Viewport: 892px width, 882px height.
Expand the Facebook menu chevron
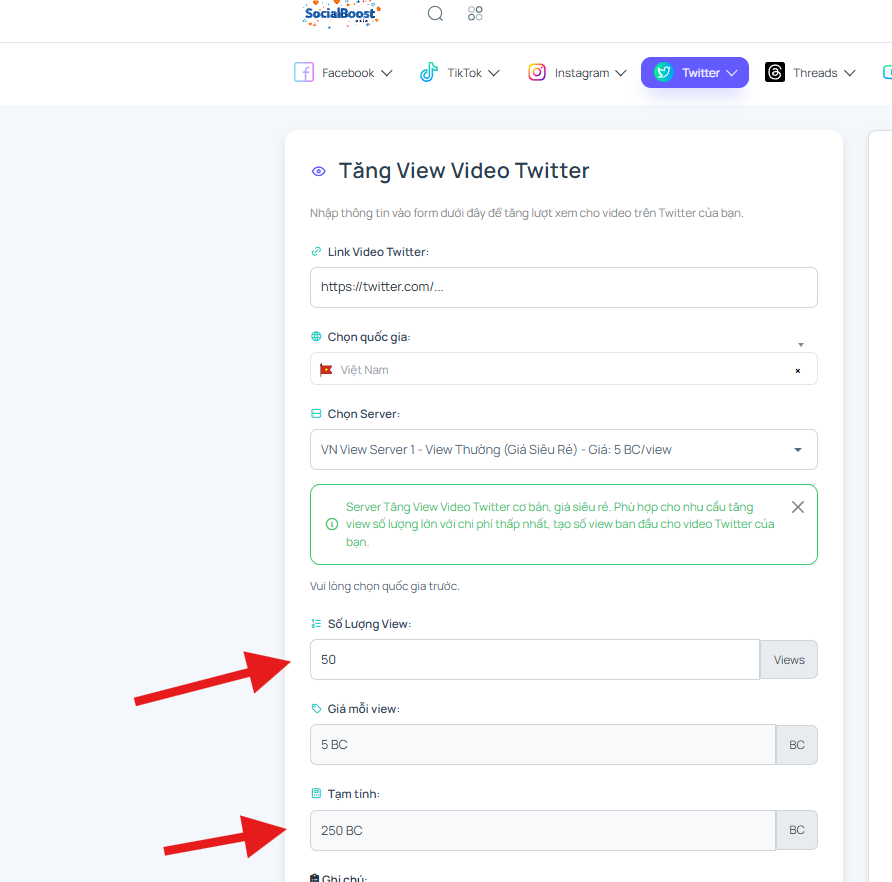coord(387,73)
